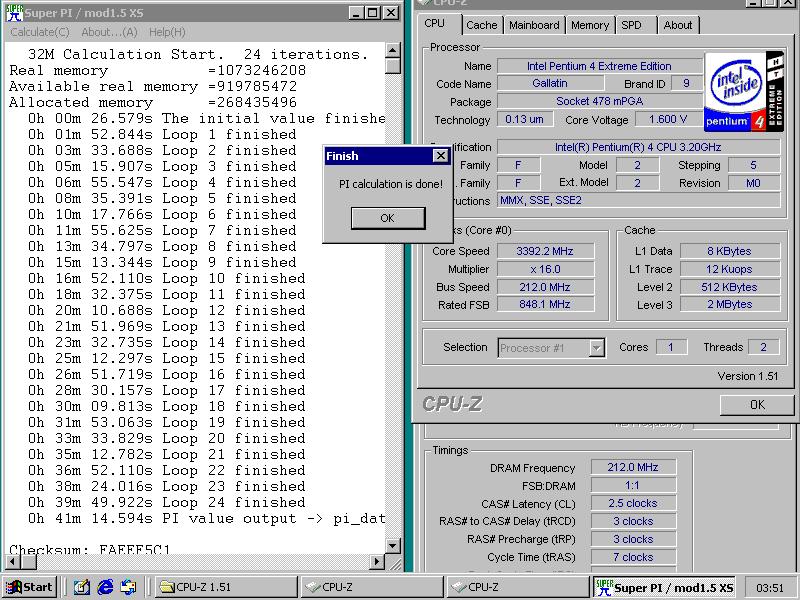Maximize the Super PI window
This screenshot has height=600, width=800.
click(x=373, y=13)
